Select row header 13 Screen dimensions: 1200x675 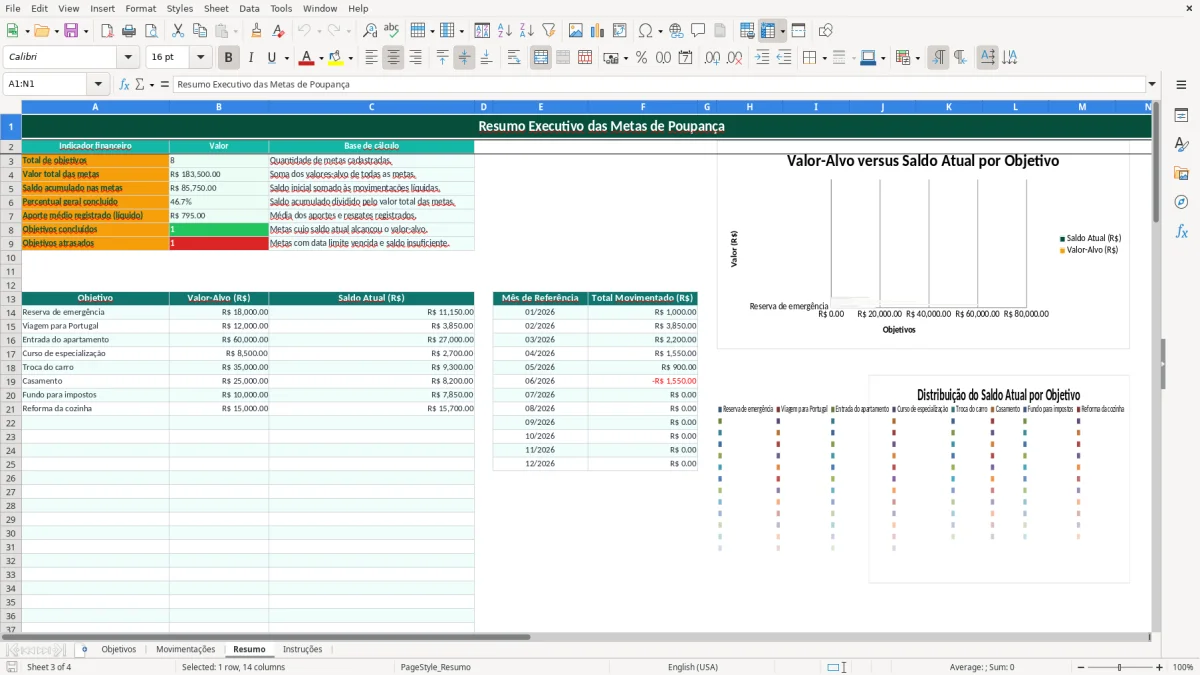click(x=10, y=298)
